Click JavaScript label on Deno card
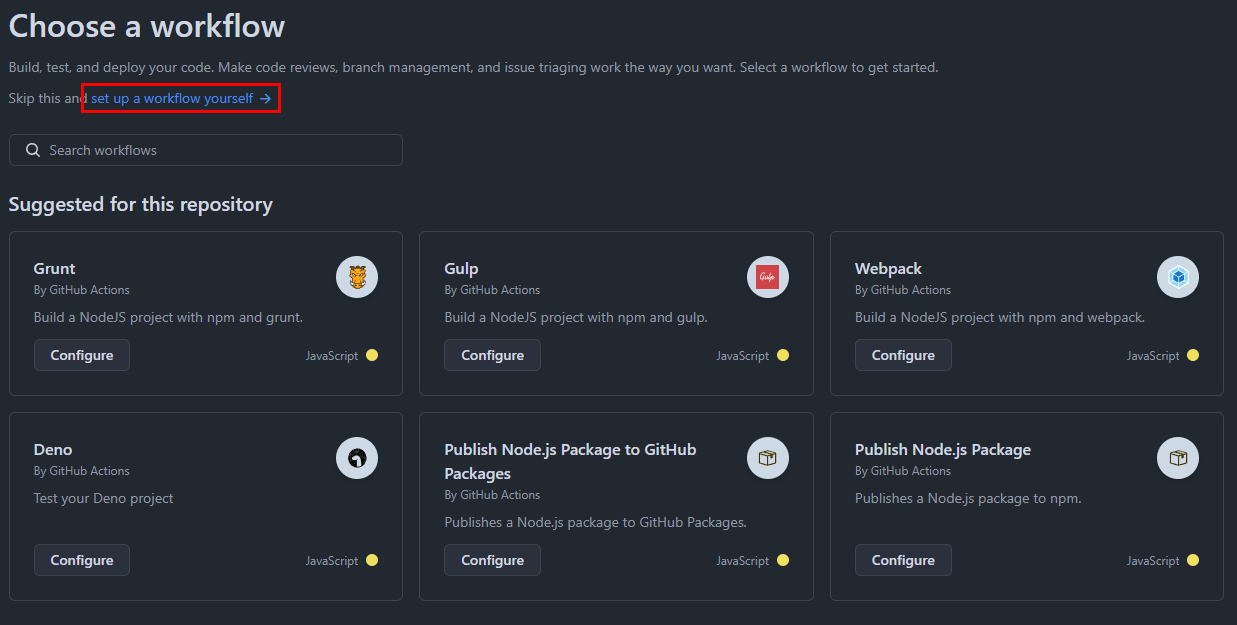 click(x=332, y=561)
